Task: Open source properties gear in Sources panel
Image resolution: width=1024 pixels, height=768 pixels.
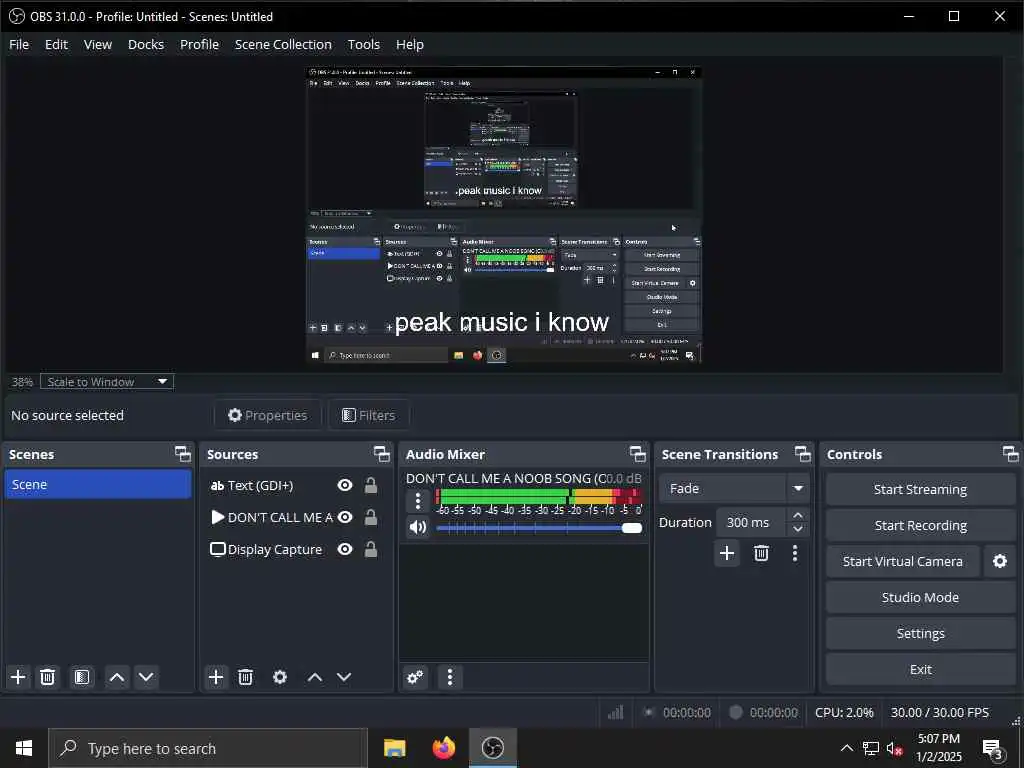Action: (x=280, y=677)
